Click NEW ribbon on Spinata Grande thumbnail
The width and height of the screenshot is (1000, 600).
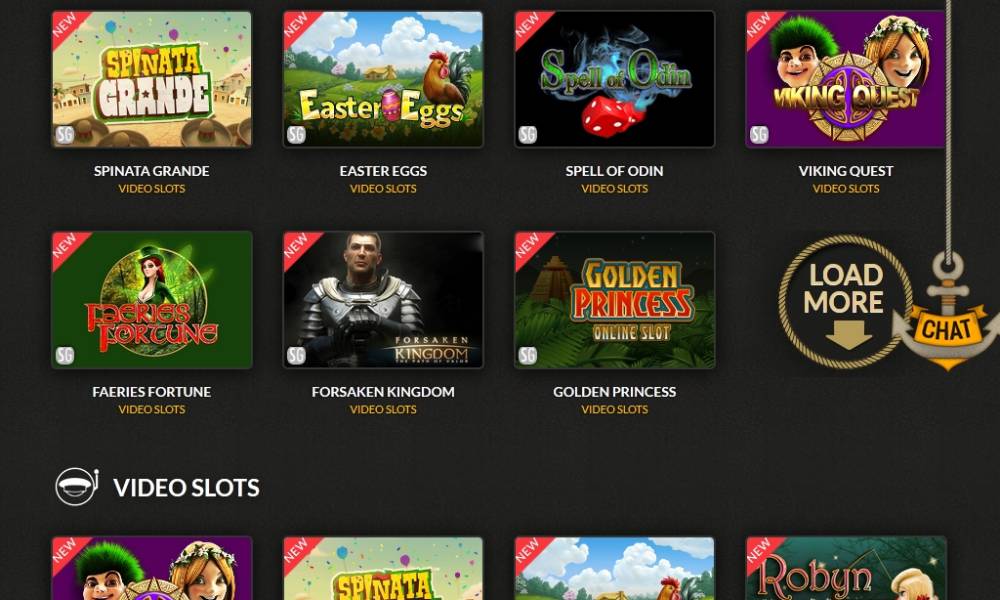click(66, 26)
